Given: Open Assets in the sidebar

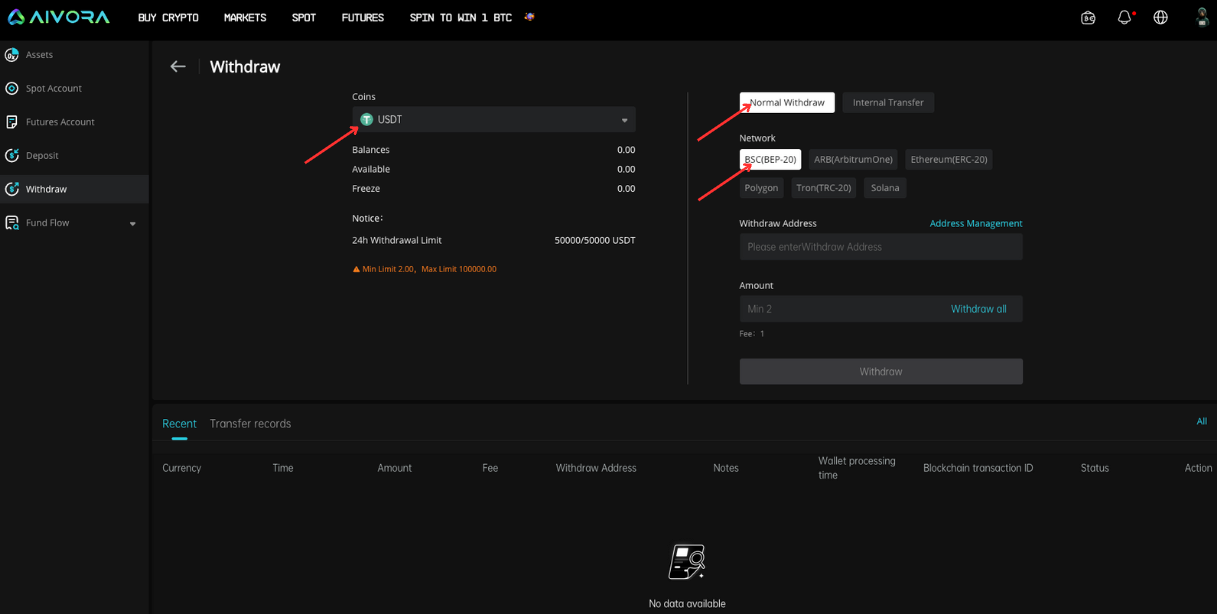Looking at the screenshot, I should click(39, 55).
